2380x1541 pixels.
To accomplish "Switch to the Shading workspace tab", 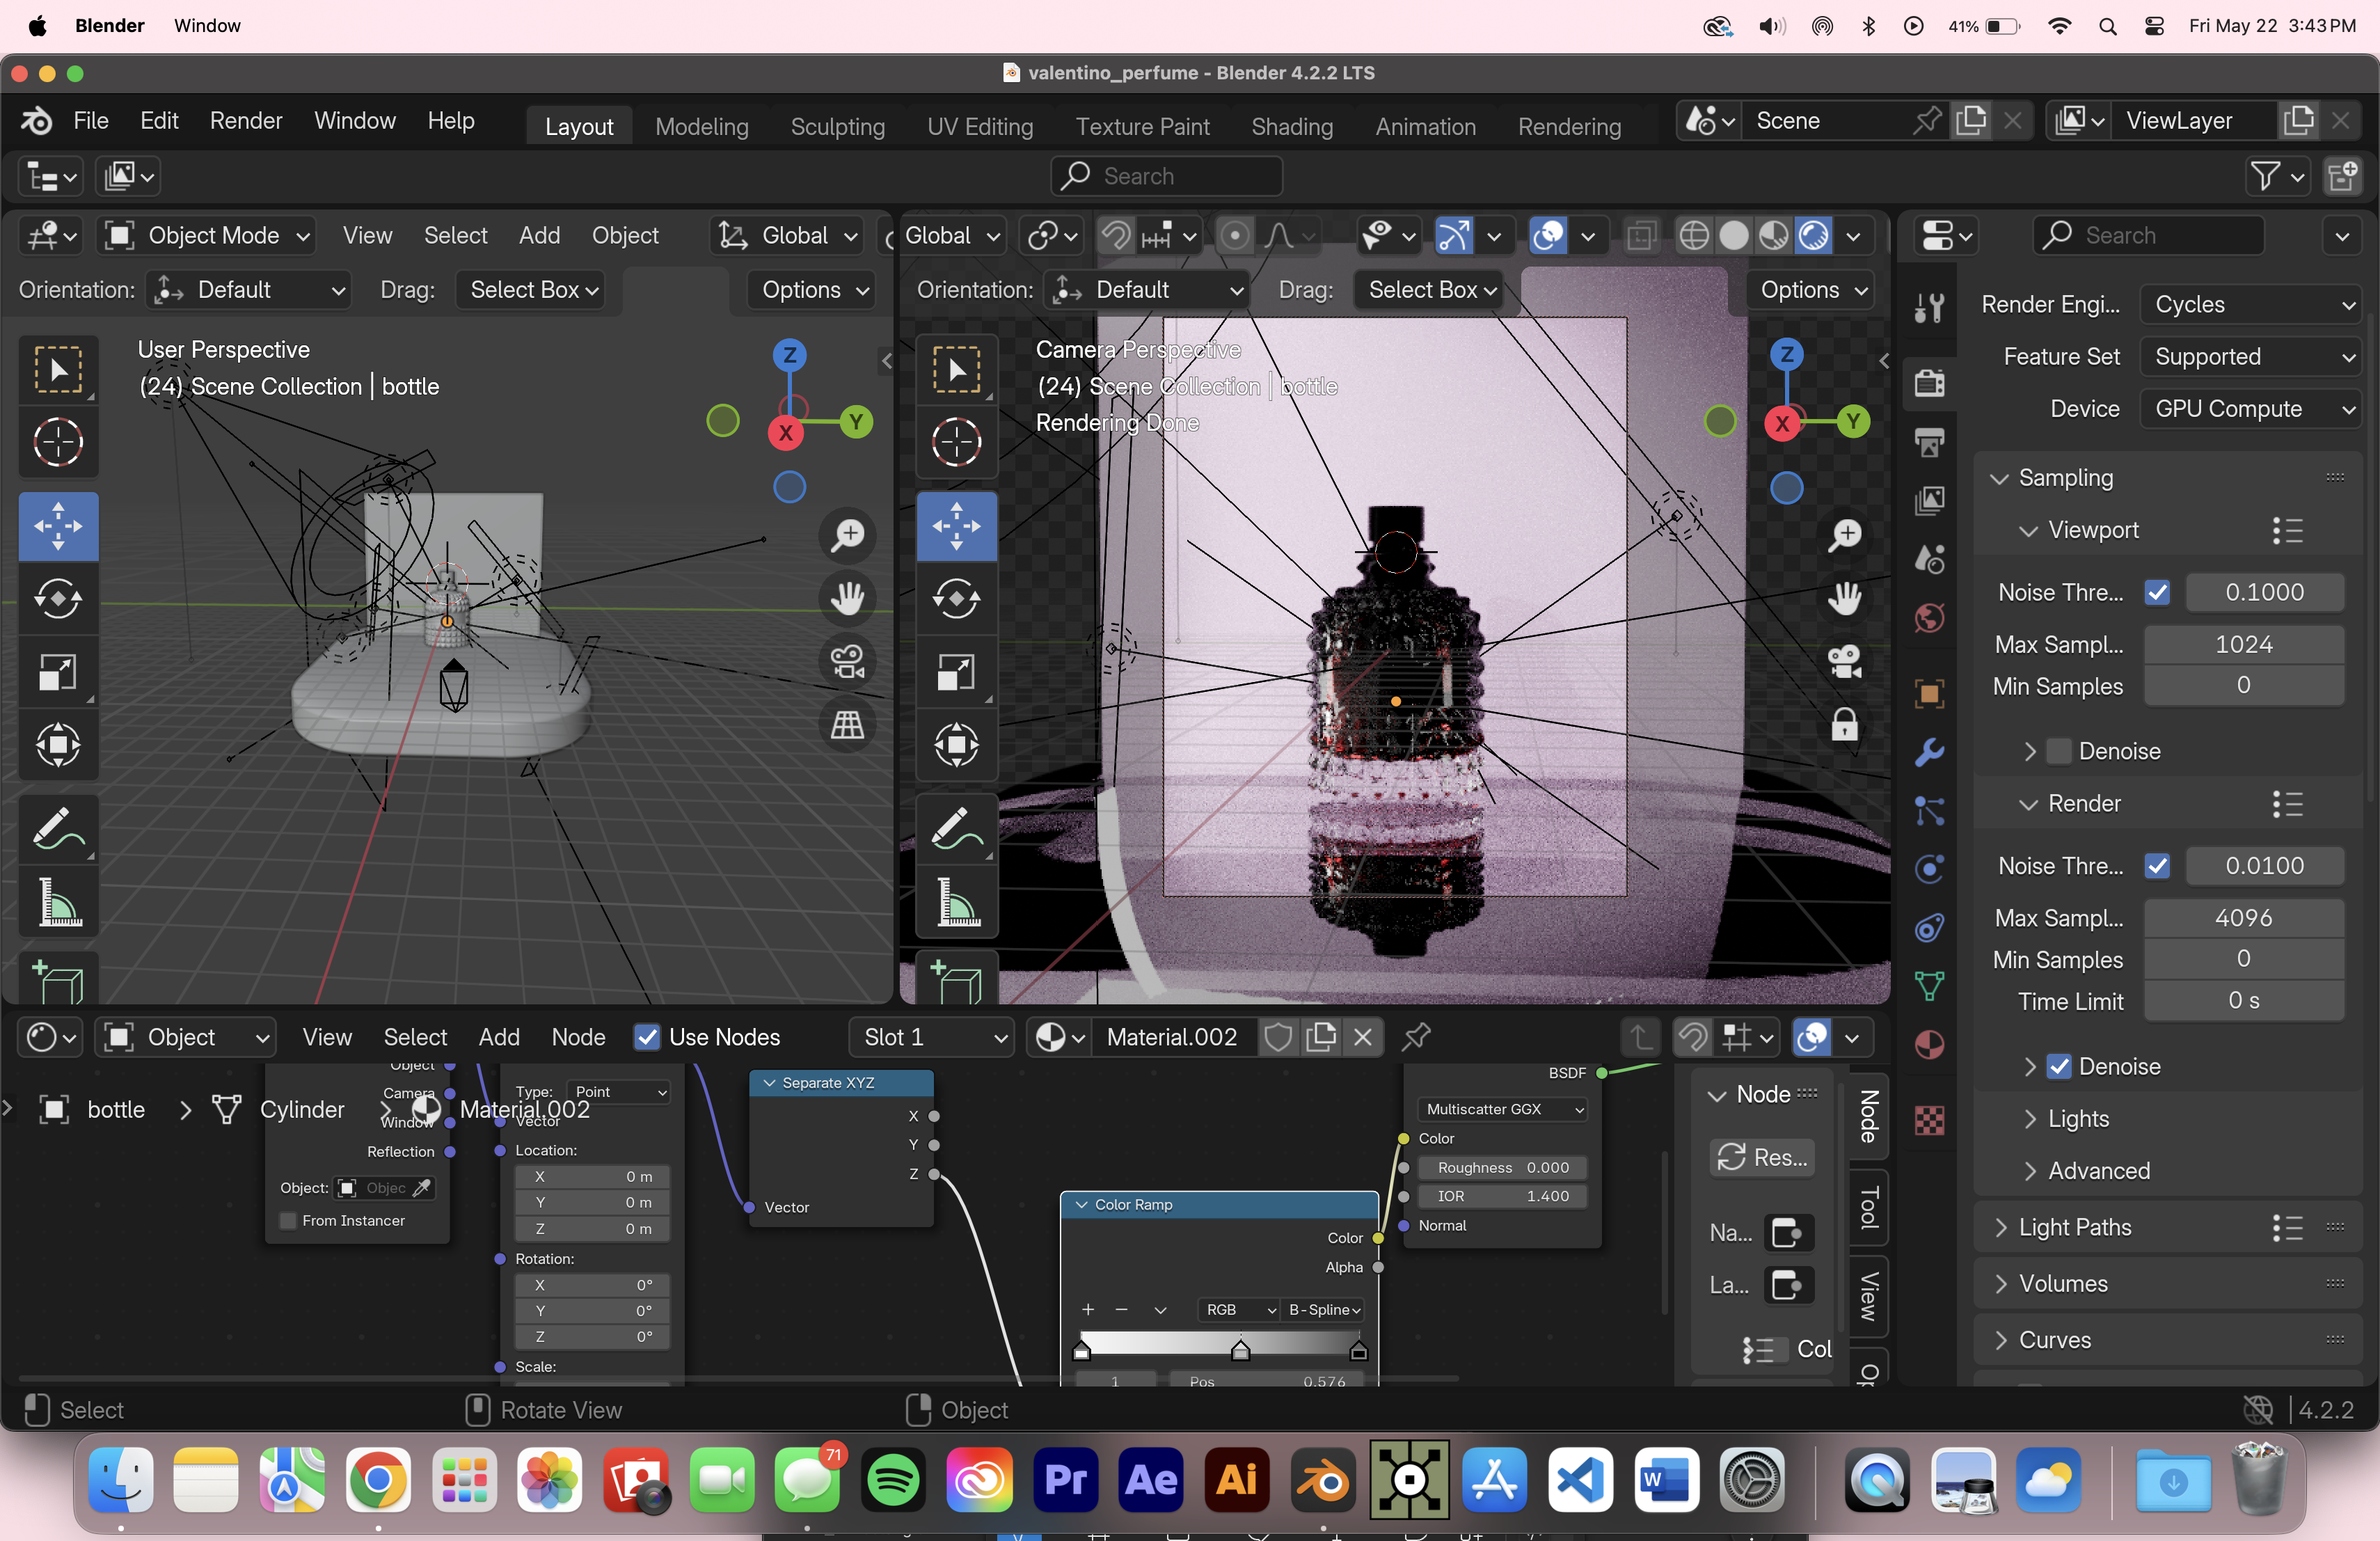I will pos(1292,127).
